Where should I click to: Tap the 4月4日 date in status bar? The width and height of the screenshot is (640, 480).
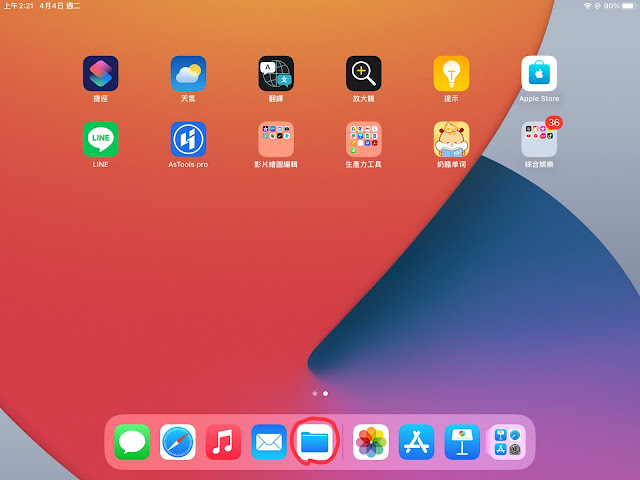point(51,6)
